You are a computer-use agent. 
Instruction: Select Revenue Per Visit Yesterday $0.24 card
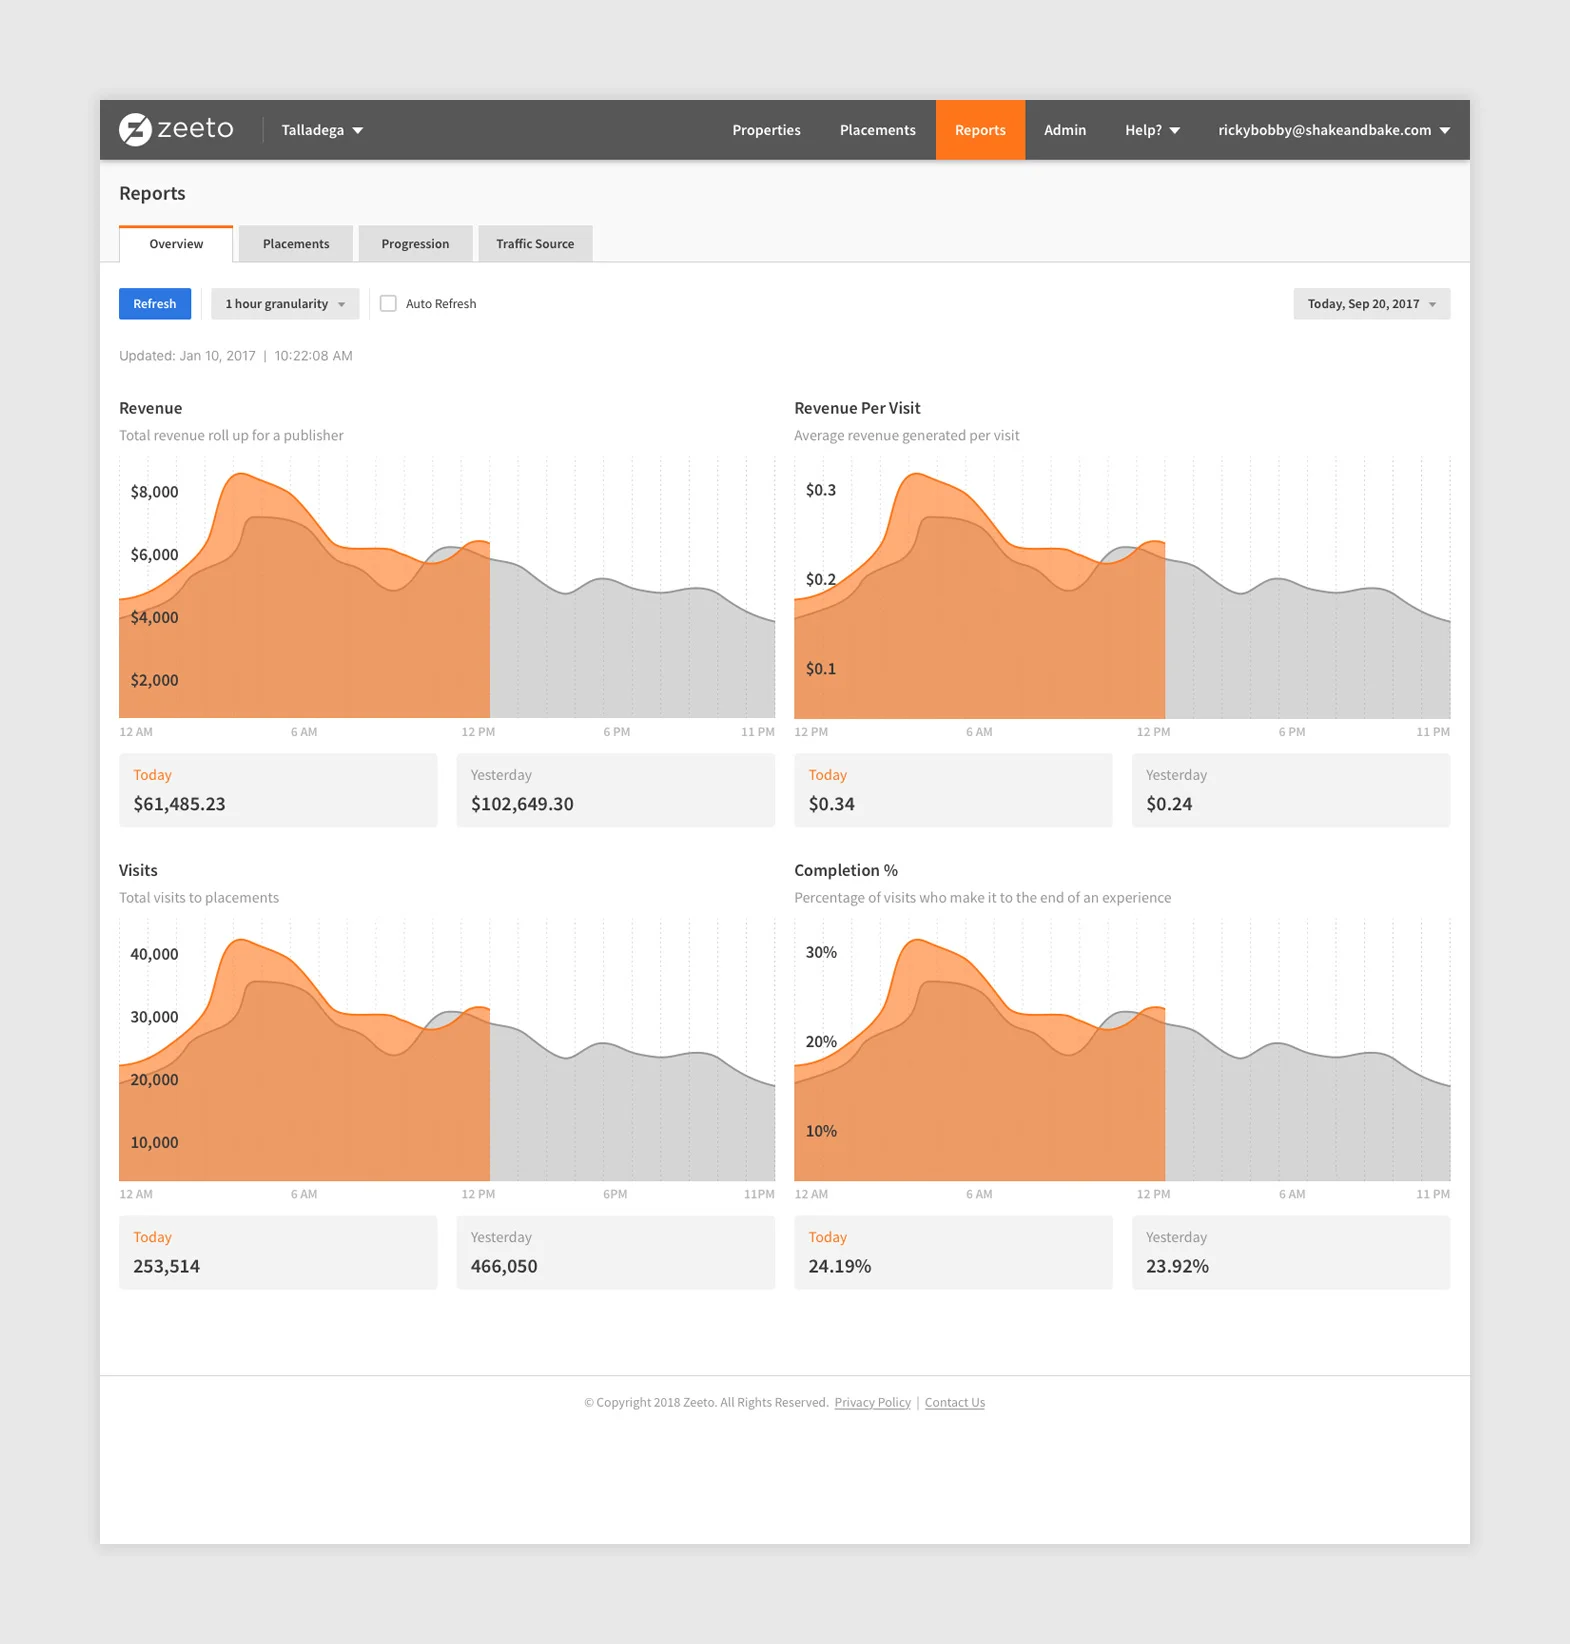(1291, 790)
